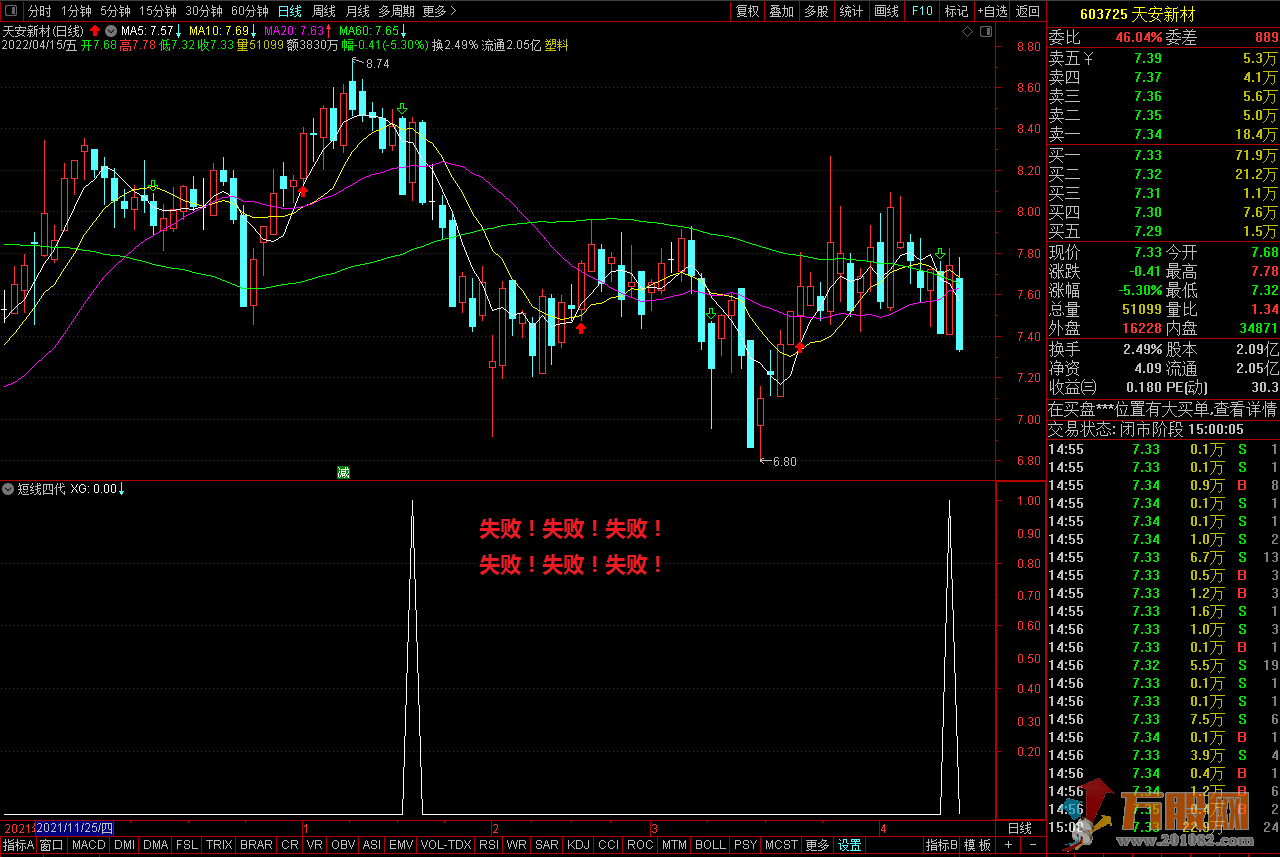Click the 复权 button
Image resolution: width=1280 pixels, height=857 pixels.
[747, 11]
